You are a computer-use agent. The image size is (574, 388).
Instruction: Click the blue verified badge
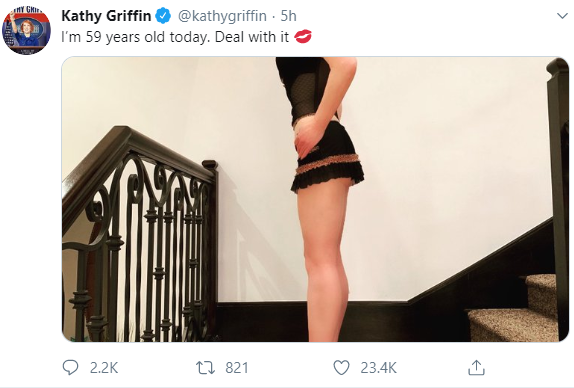pos(163,16)
